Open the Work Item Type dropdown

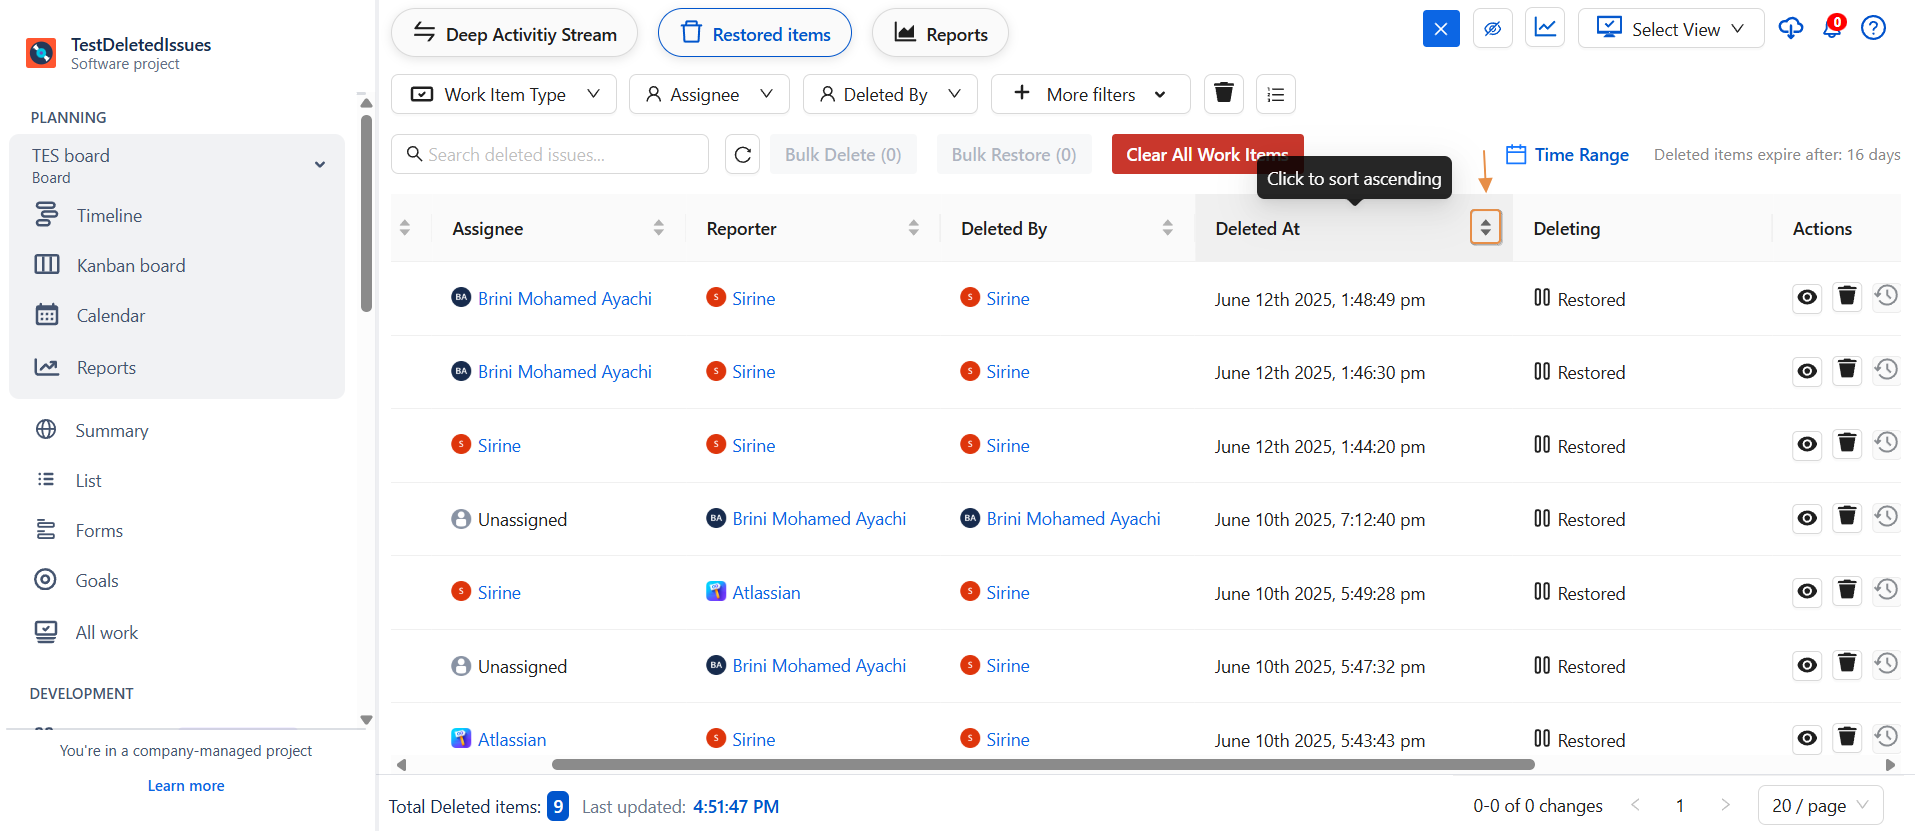click(x=504, y=94)
